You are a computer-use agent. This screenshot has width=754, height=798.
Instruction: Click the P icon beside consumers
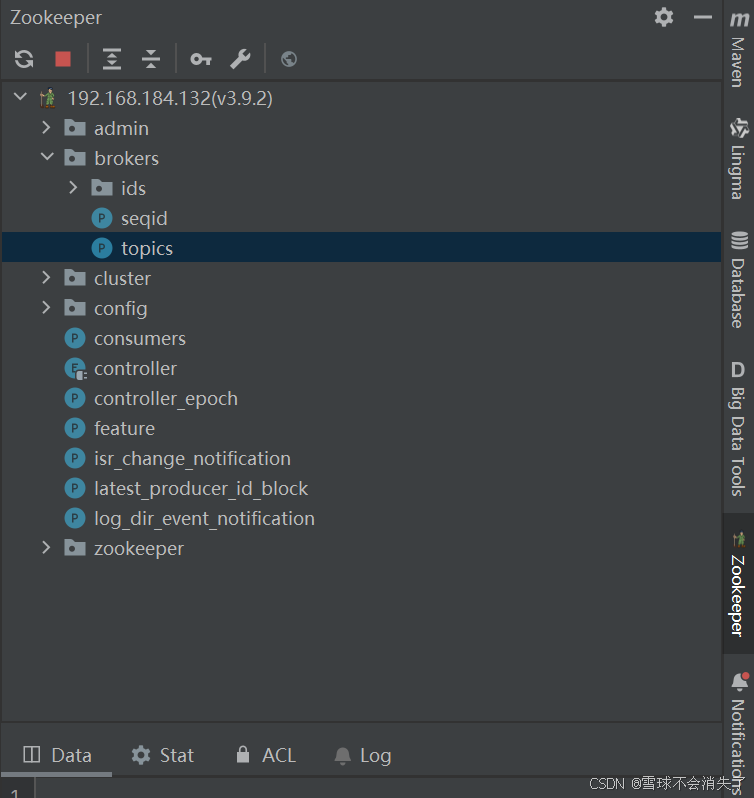tap(75, 338)
